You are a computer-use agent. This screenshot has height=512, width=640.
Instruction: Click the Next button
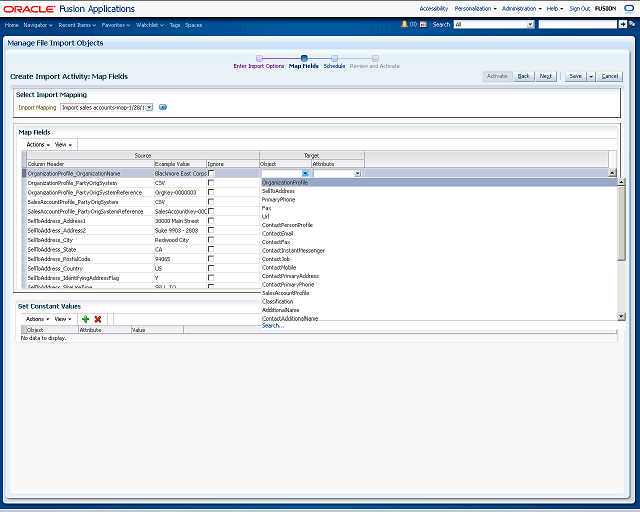[x=546, y=76]
